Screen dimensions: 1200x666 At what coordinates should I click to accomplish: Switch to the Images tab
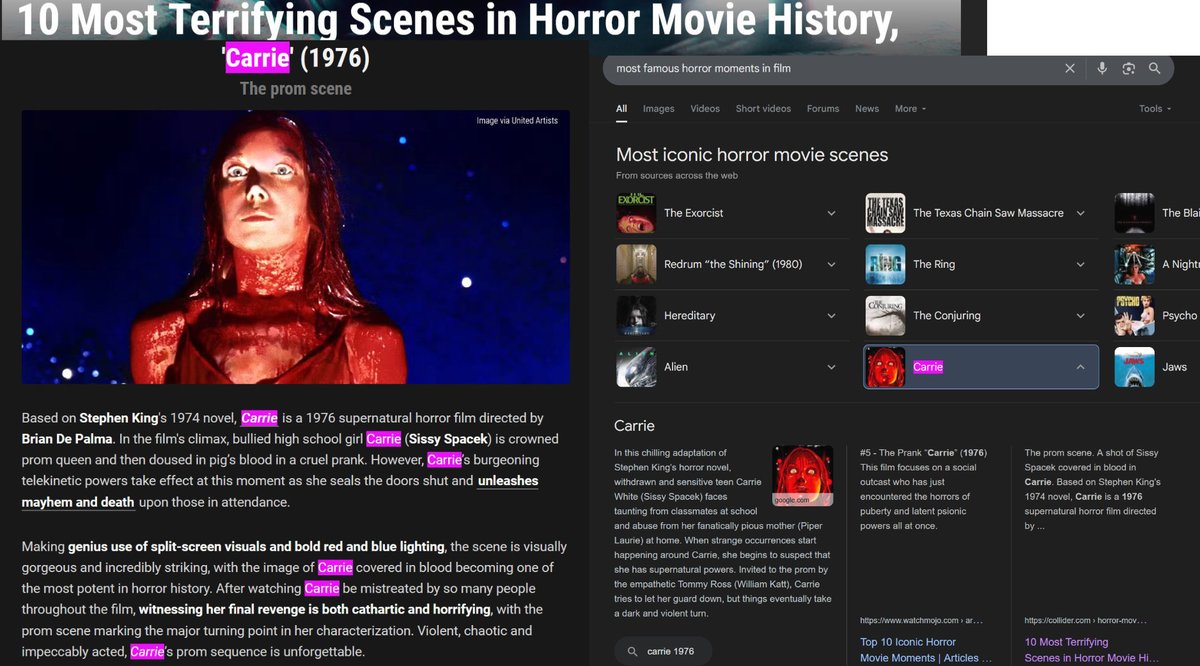pyautogui.click(x=658, y=108)
